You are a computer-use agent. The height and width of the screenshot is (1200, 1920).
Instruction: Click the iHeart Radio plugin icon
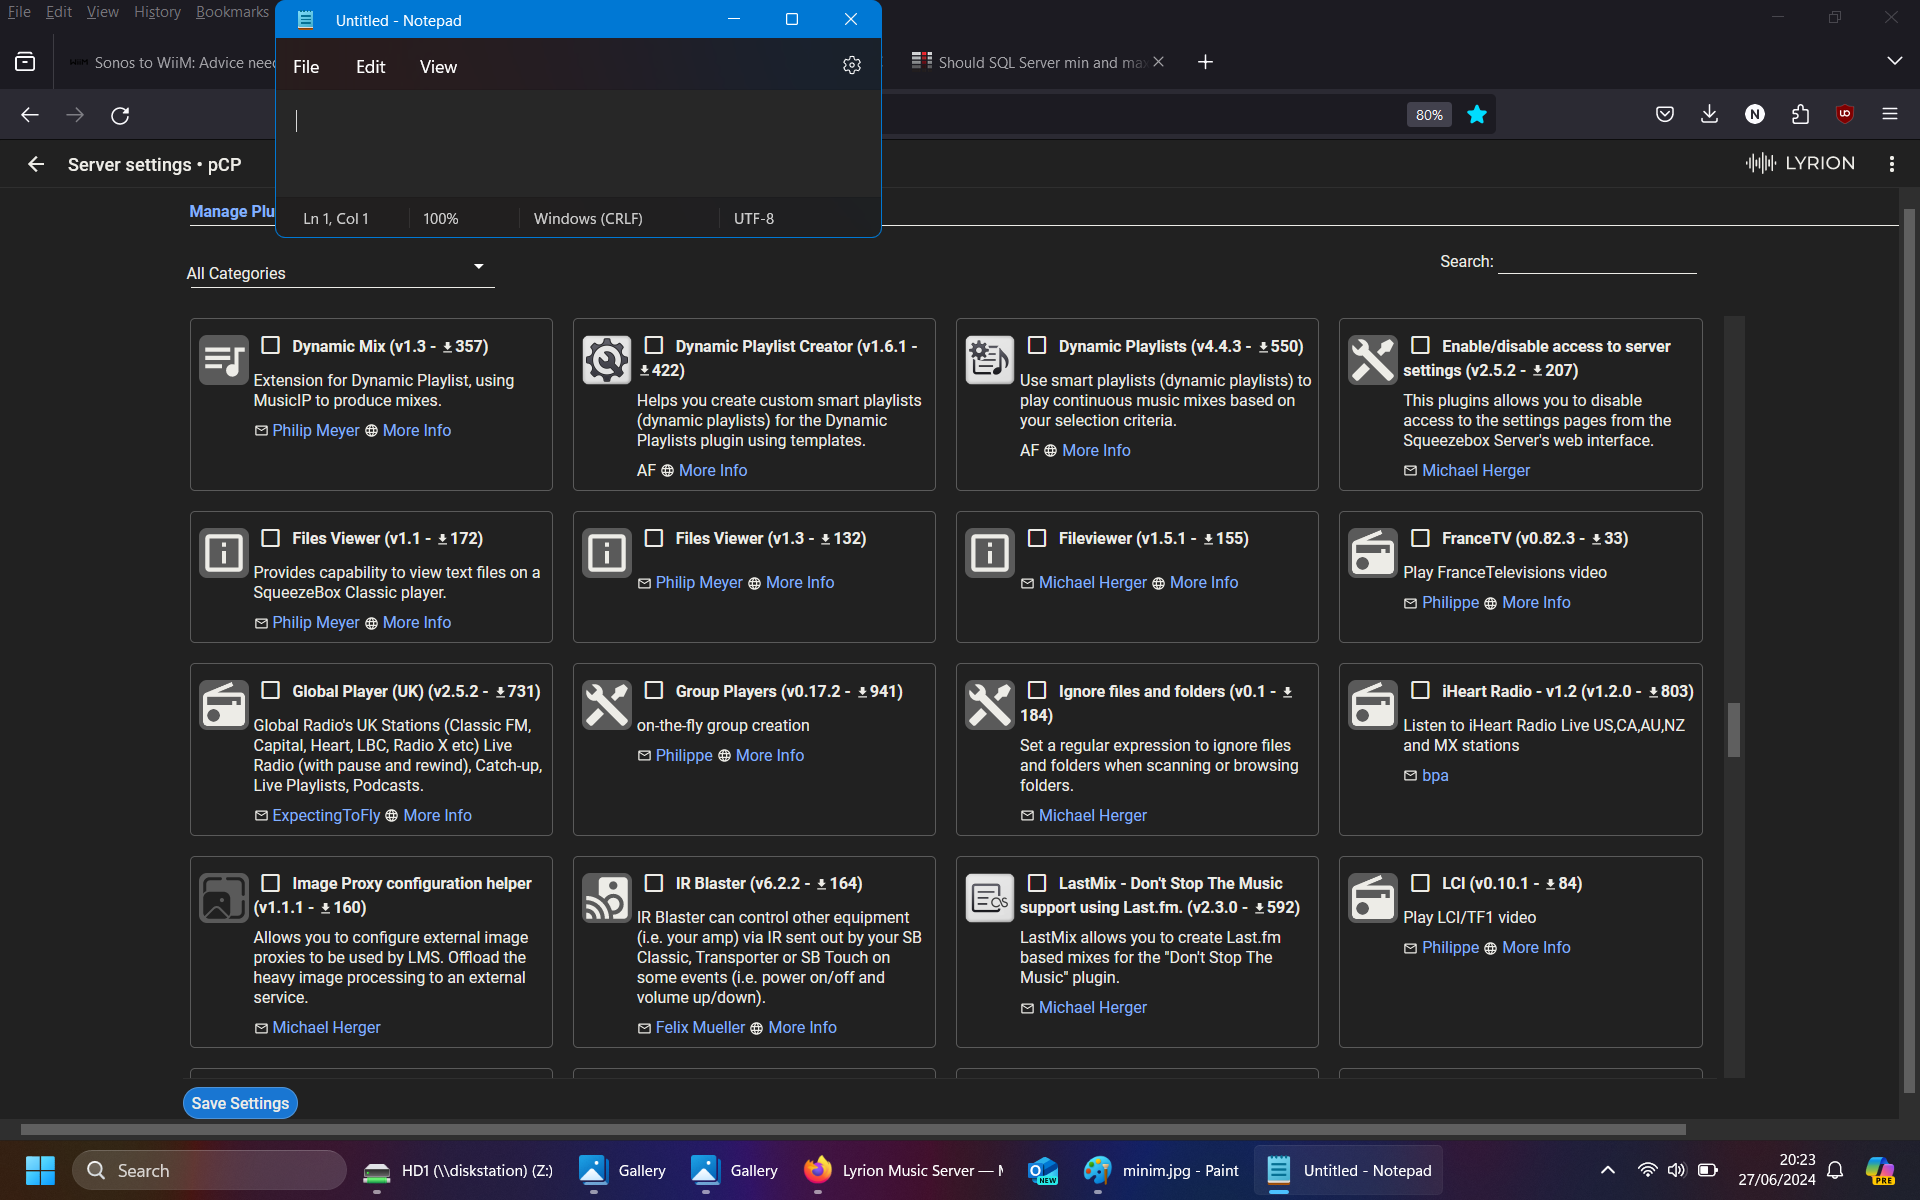point(1372,705)
